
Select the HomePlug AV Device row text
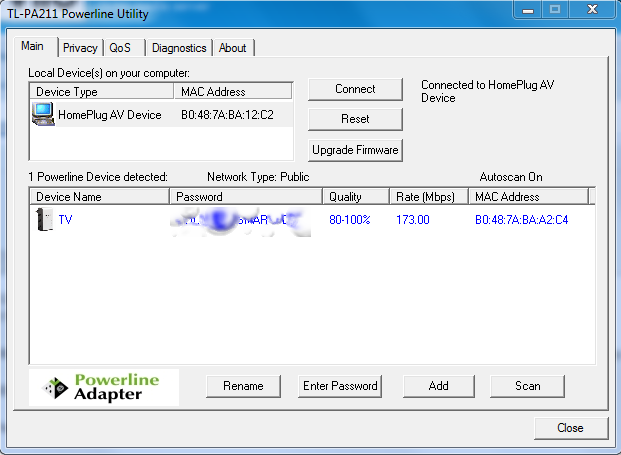(110, 115)
